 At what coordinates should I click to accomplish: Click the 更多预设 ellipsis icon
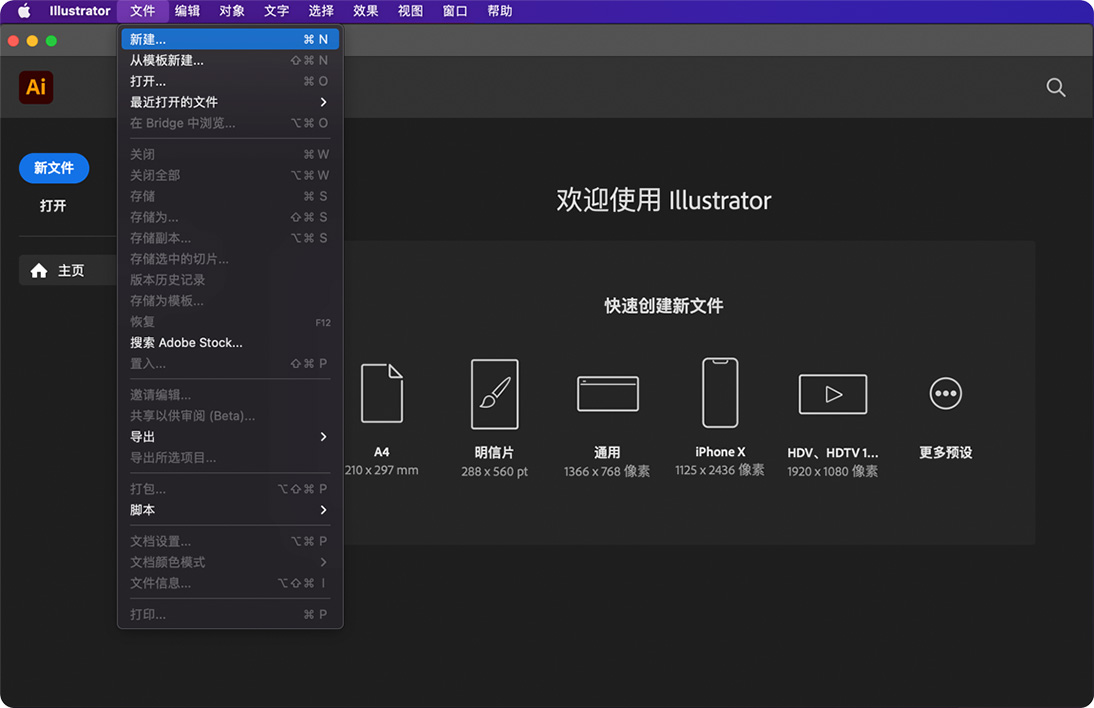click(x=945, y=393)
